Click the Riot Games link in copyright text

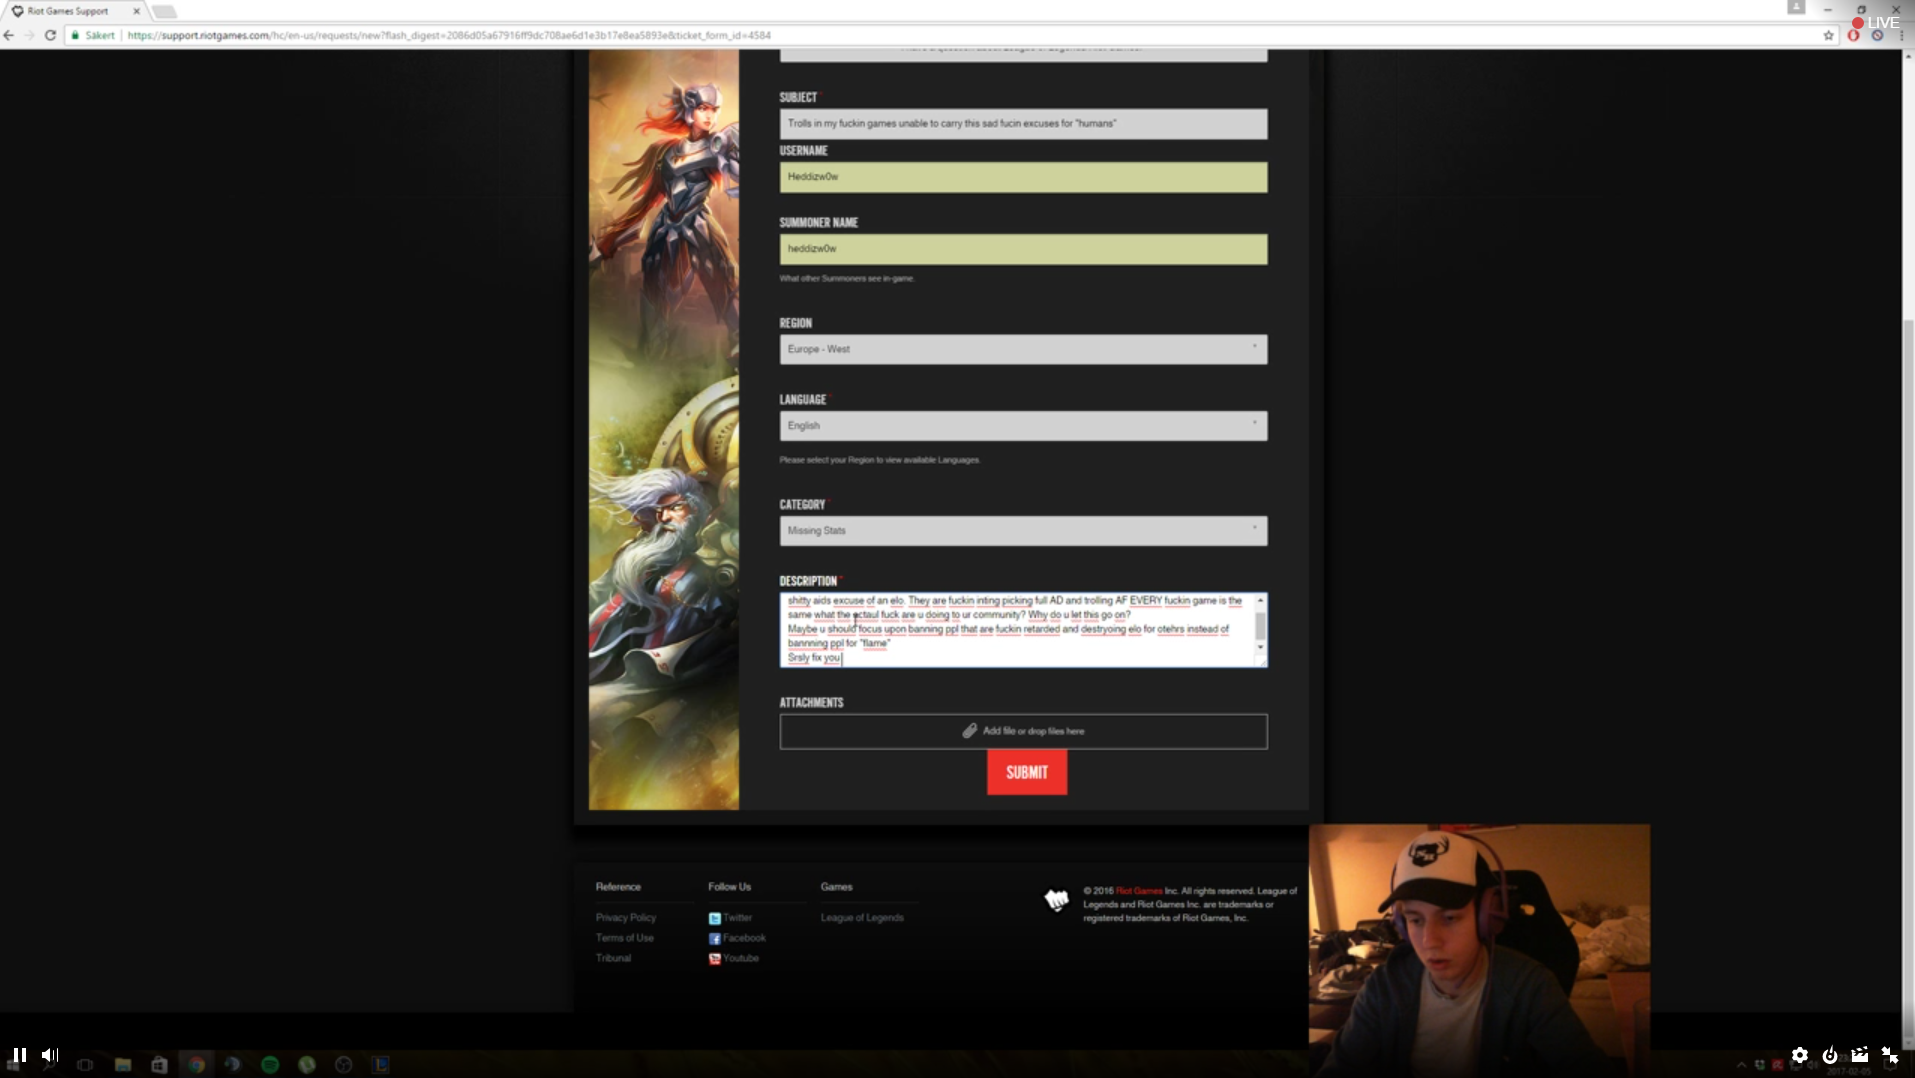(x=1139, y=891)
